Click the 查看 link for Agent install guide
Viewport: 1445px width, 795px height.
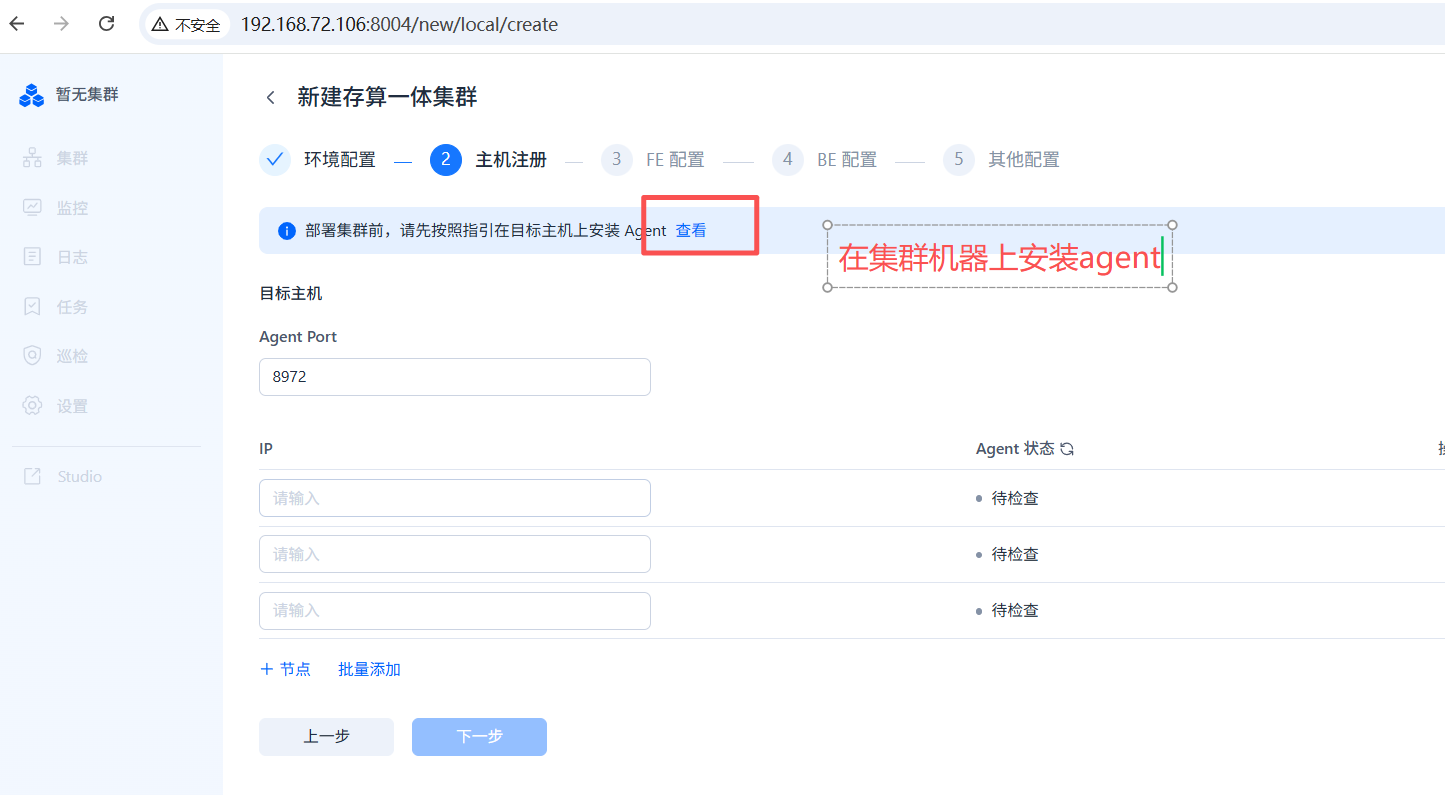(691, 231)
